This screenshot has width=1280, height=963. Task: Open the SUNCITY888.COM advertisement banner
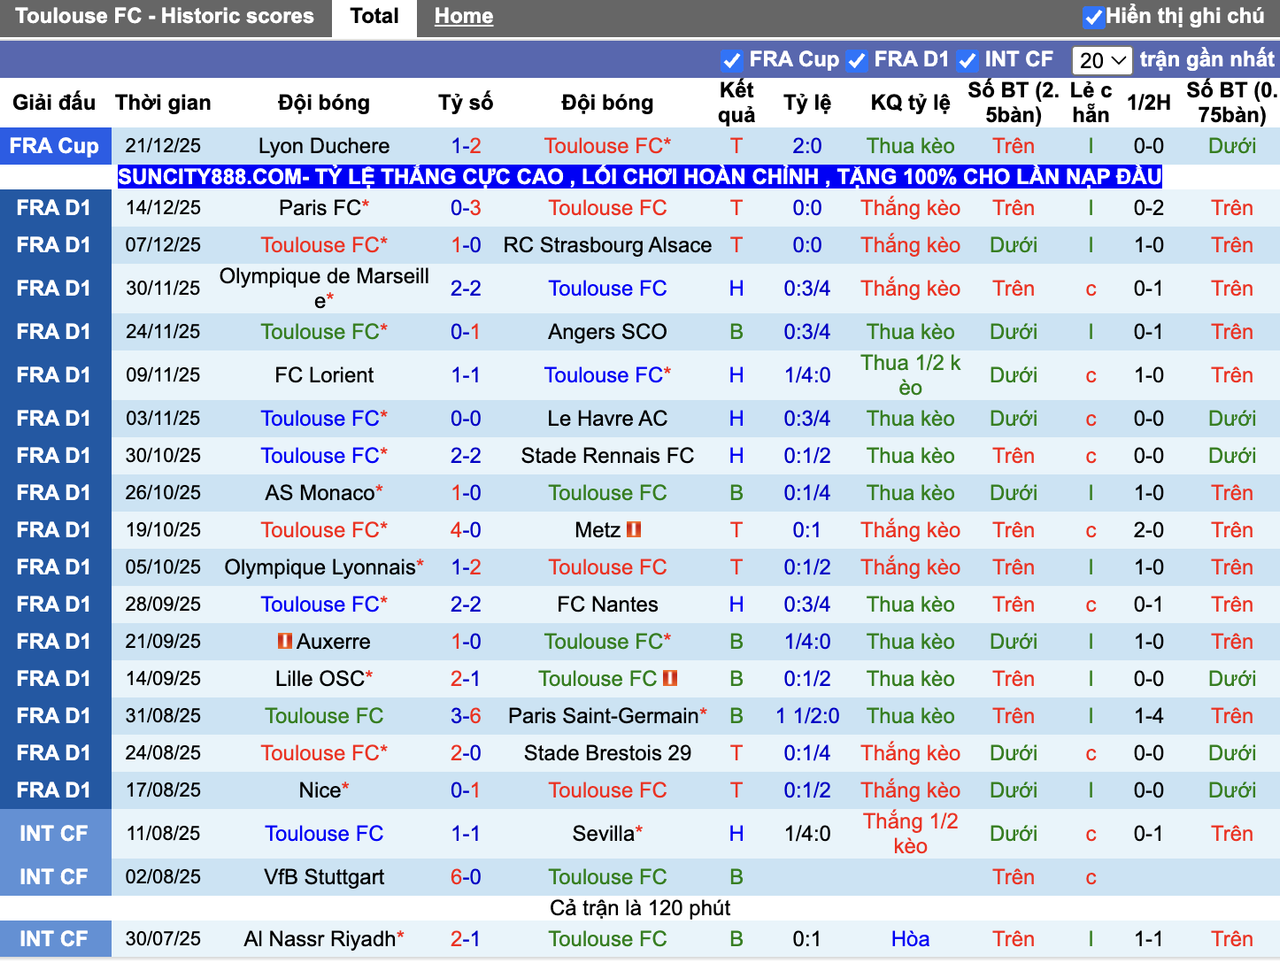point(640,177)
